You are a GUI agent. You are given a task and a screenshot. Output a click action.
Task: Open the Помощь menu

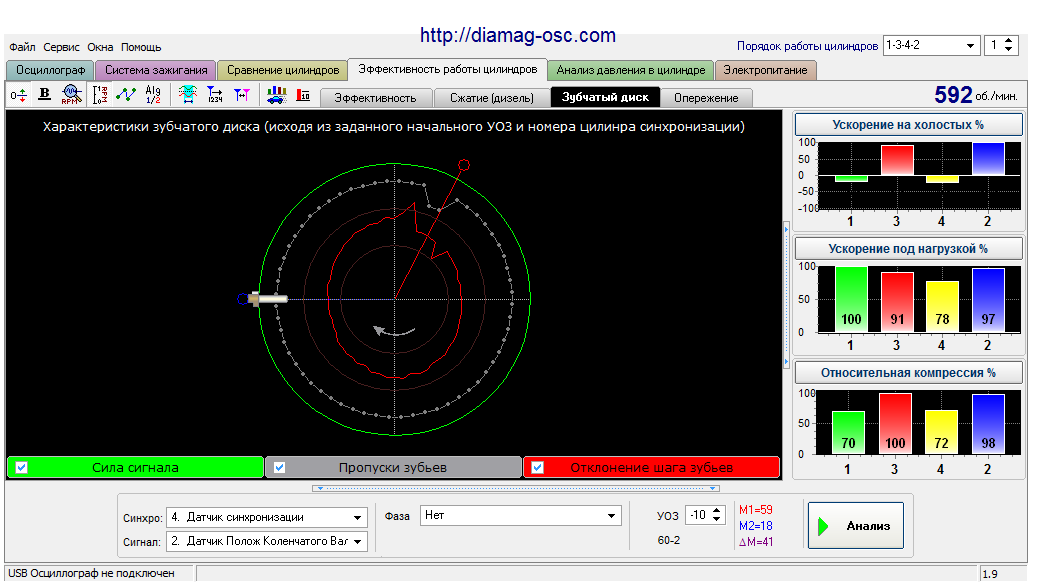tap(141, 47)
